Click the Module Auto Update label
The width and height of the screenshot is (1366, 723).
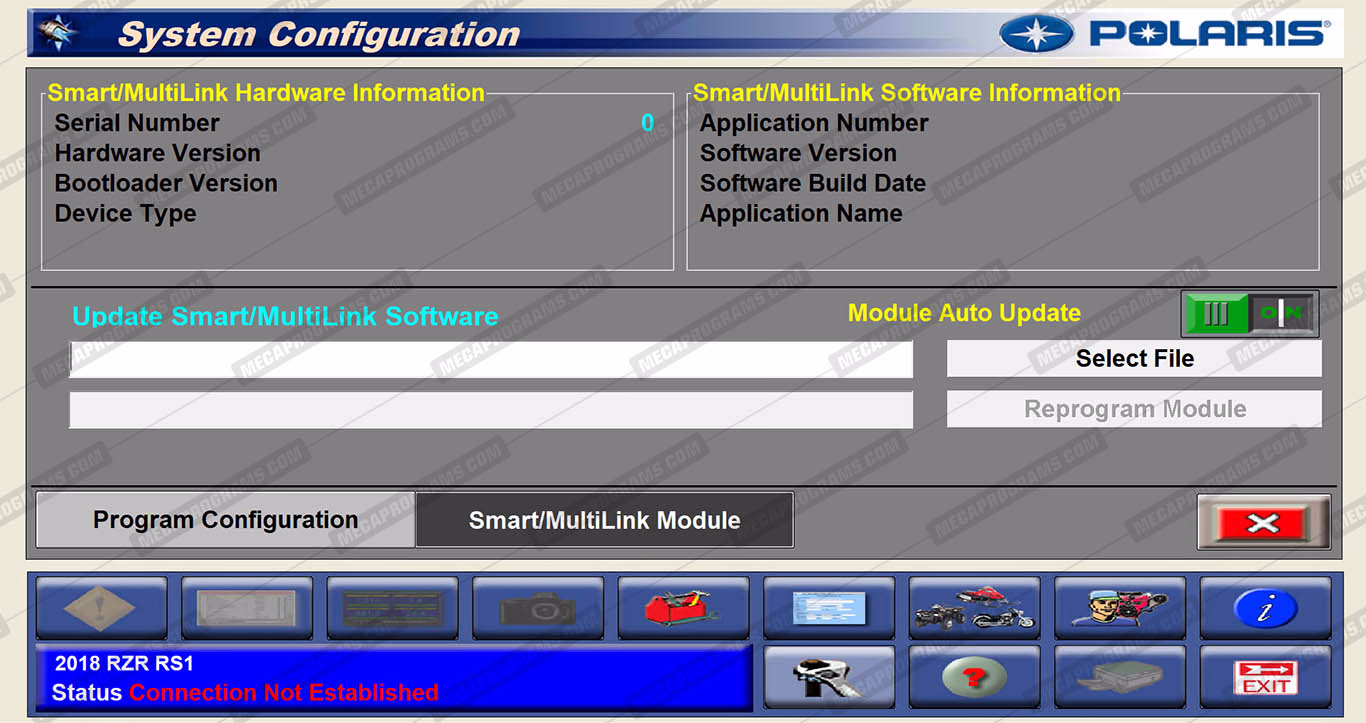[x=964, y=313]
